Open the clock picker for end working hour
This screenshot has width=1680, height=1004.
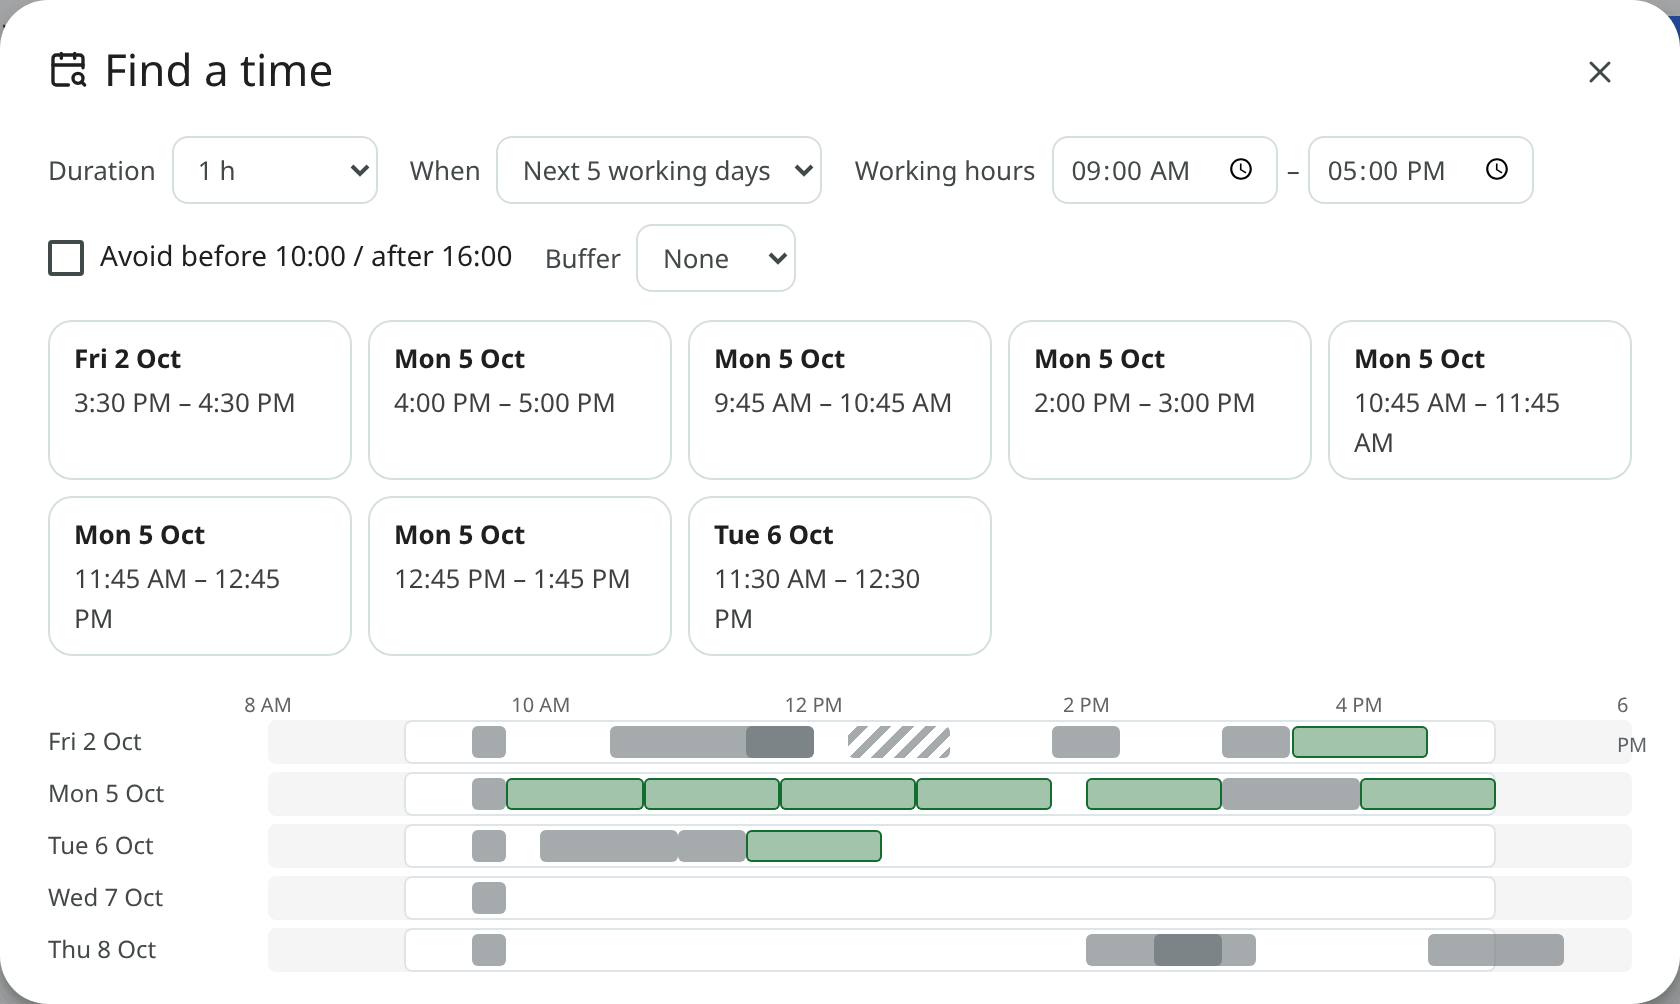1496,170
